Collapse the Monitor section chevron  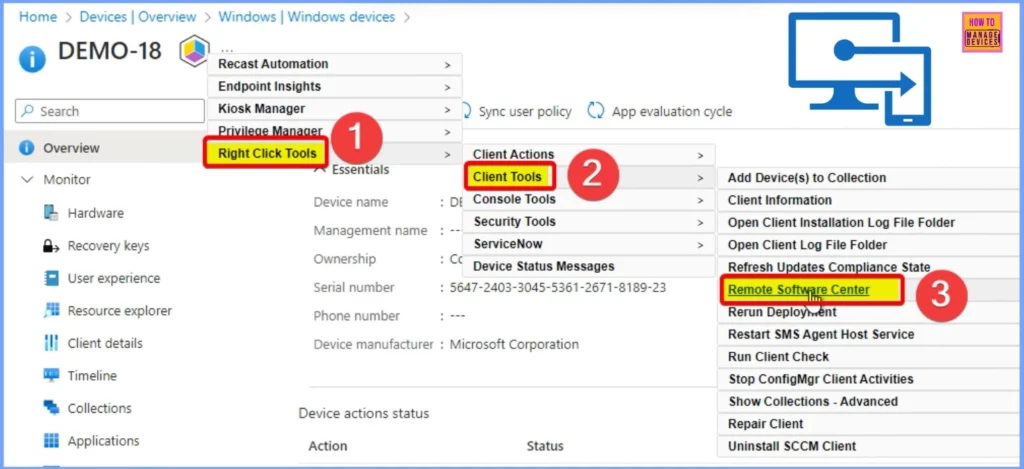point(27,180)
